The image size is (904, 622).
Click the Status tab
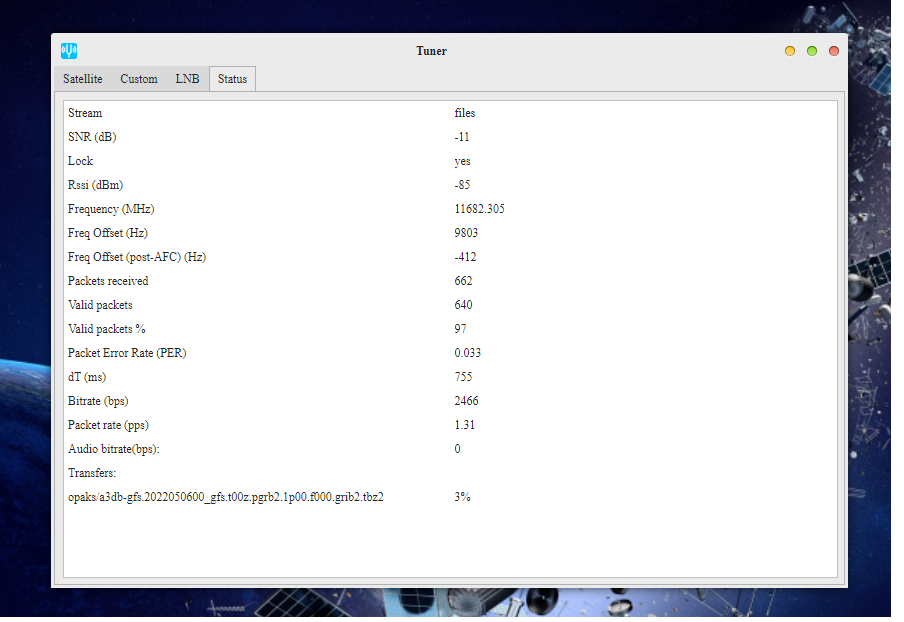click(232, 79)
